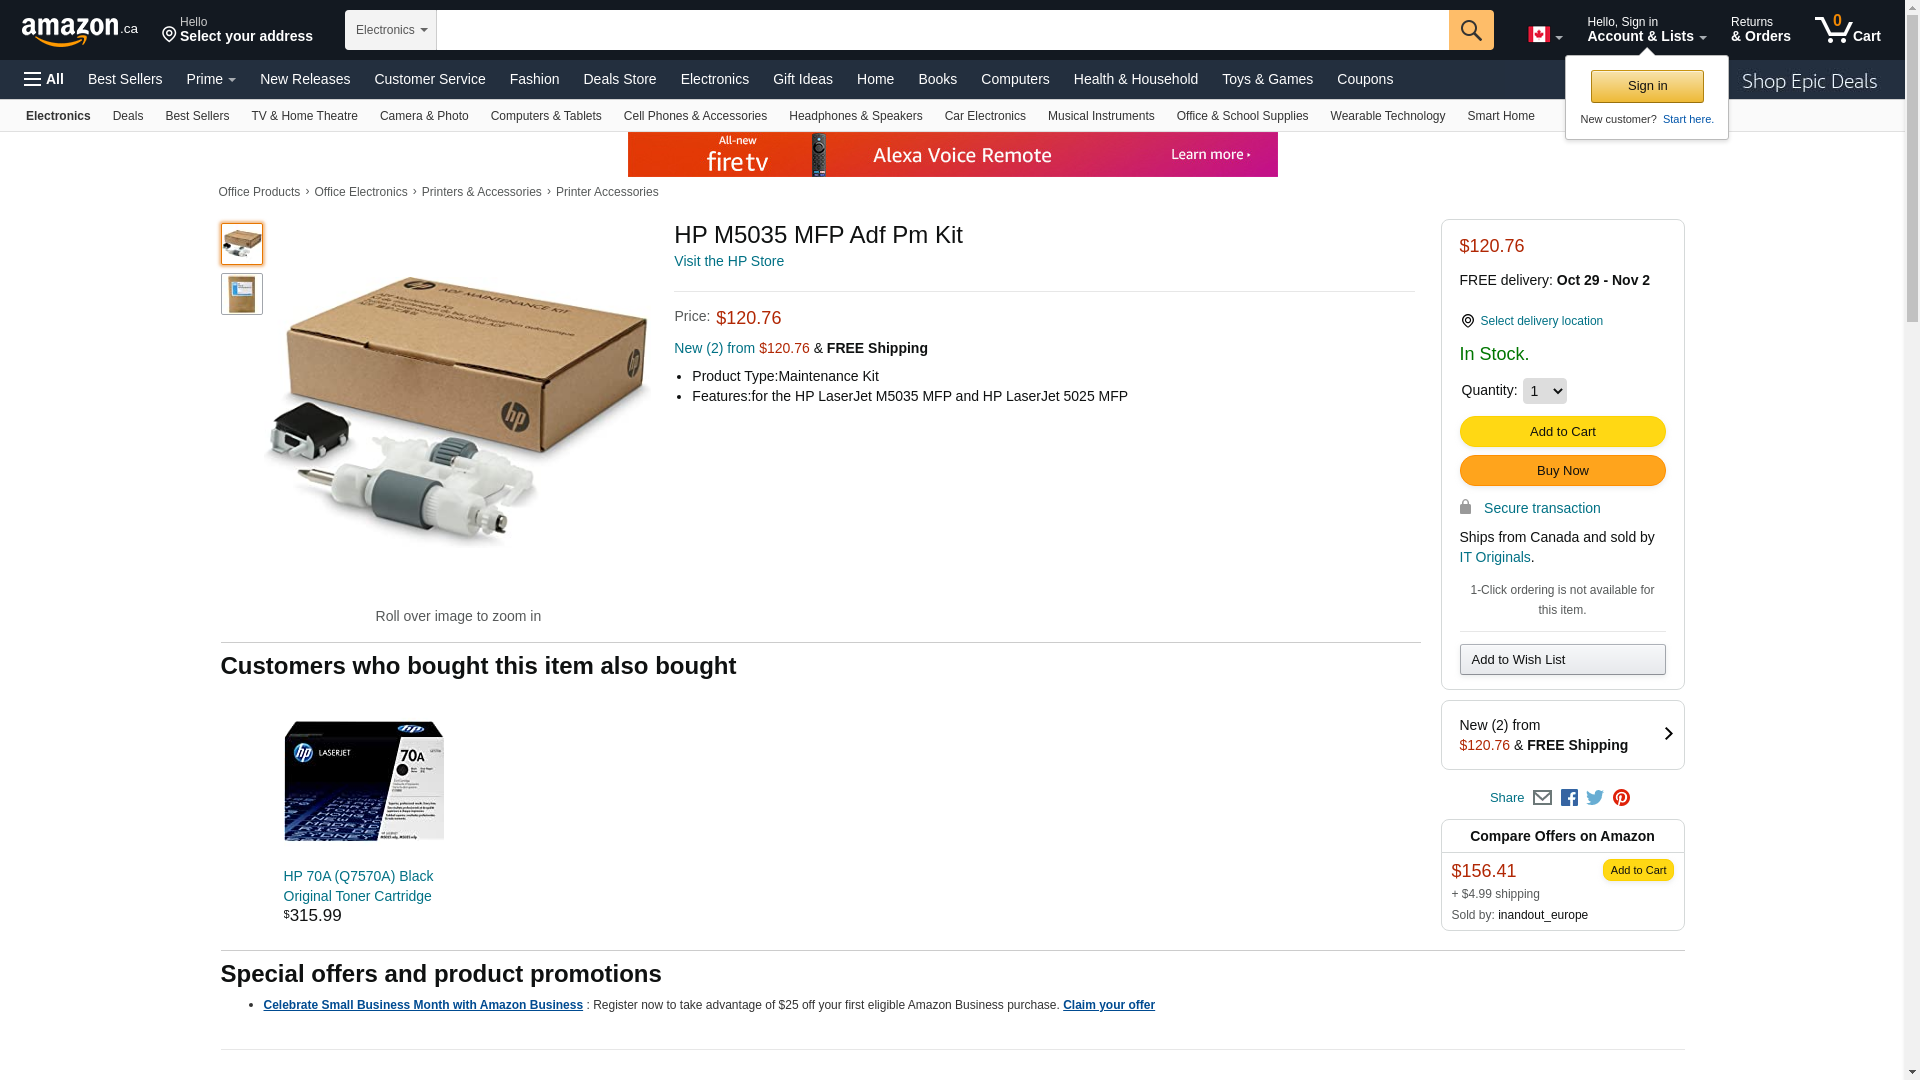
Task: Open the Deals Store menu item
Action: [619, 79]
